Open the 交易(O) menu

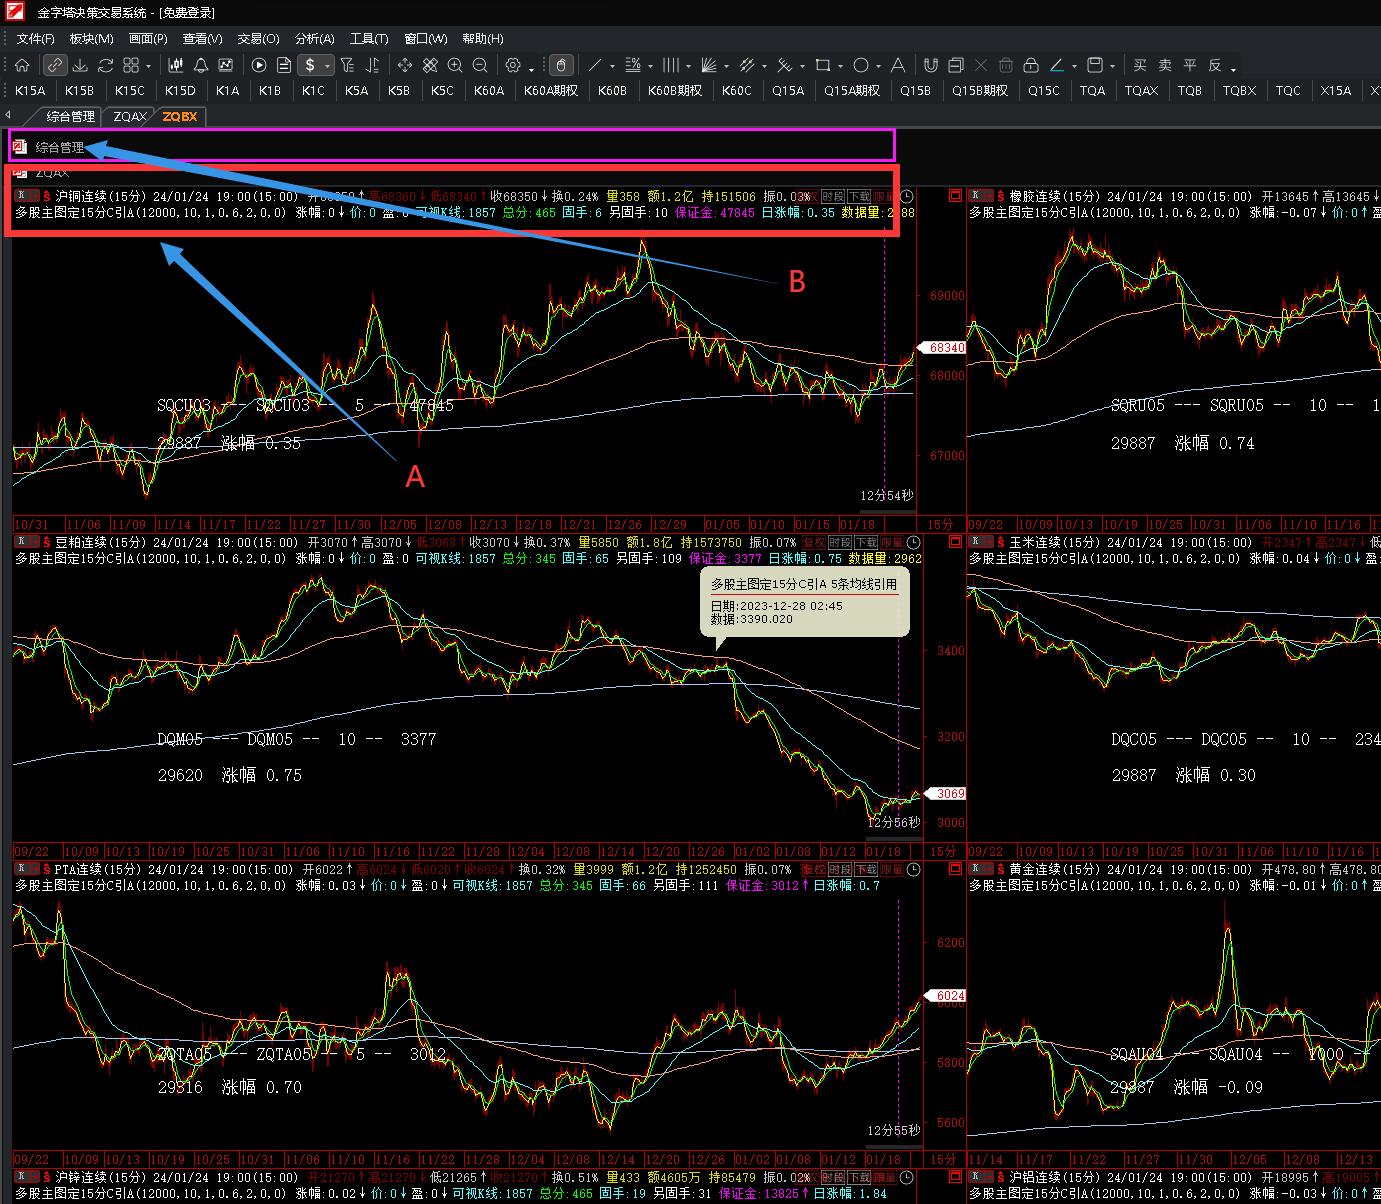(258, 38)
